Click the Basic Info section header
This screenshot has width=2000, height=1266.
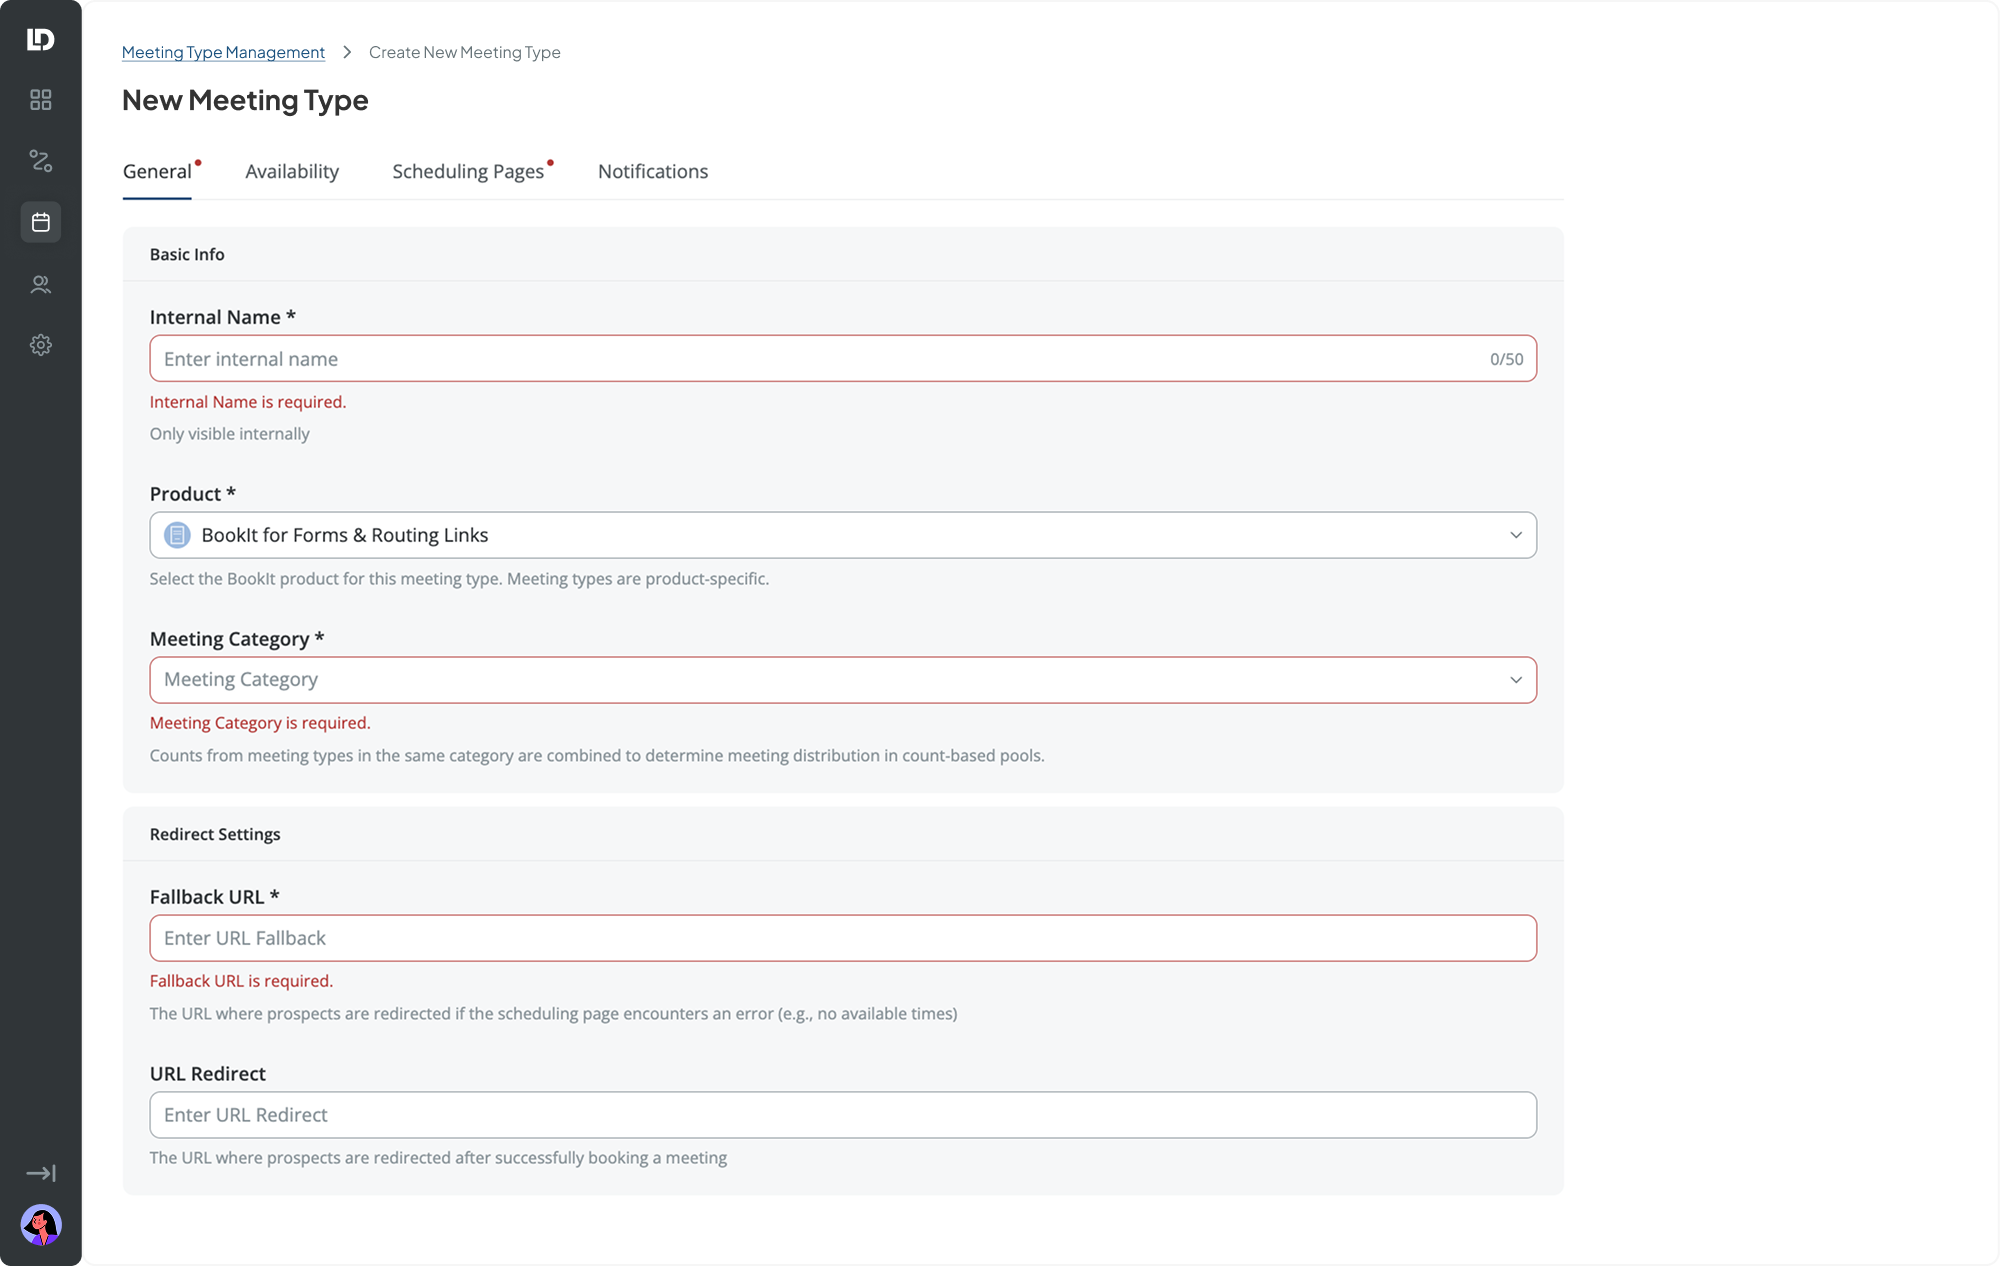tap(187, 254)
